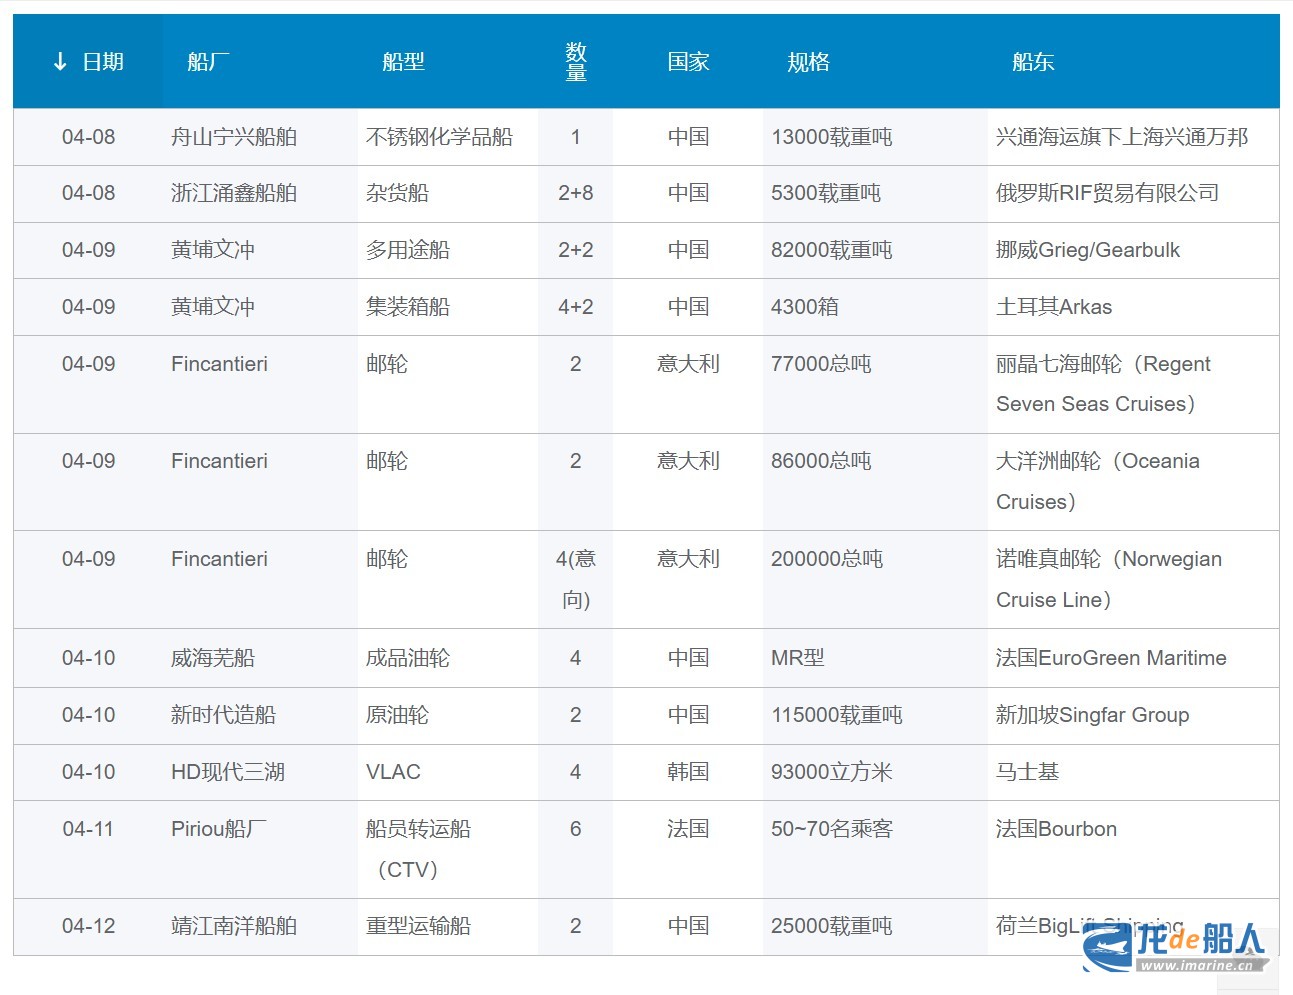
Task: Sort by the 规格 column header
Action: coord(808,62)
